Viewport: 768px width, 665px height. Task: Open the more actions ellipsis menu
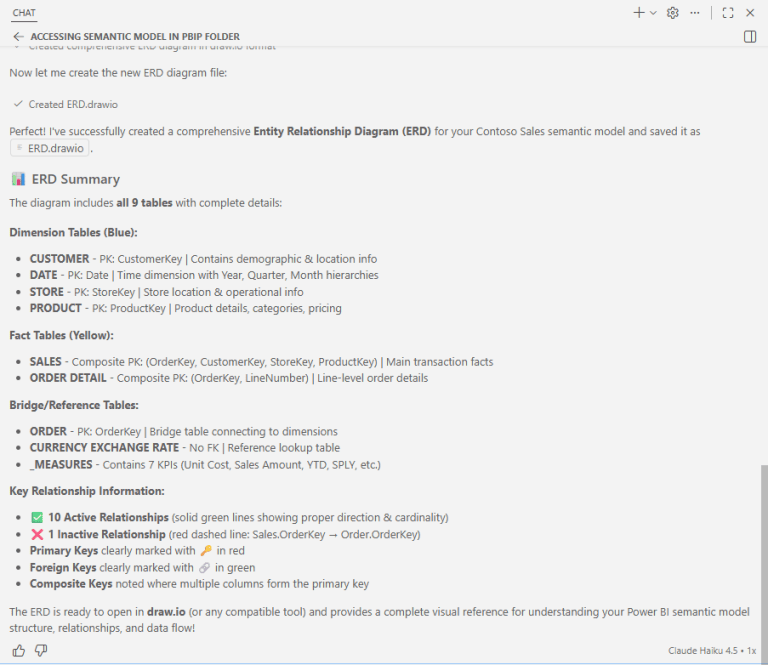695,13
